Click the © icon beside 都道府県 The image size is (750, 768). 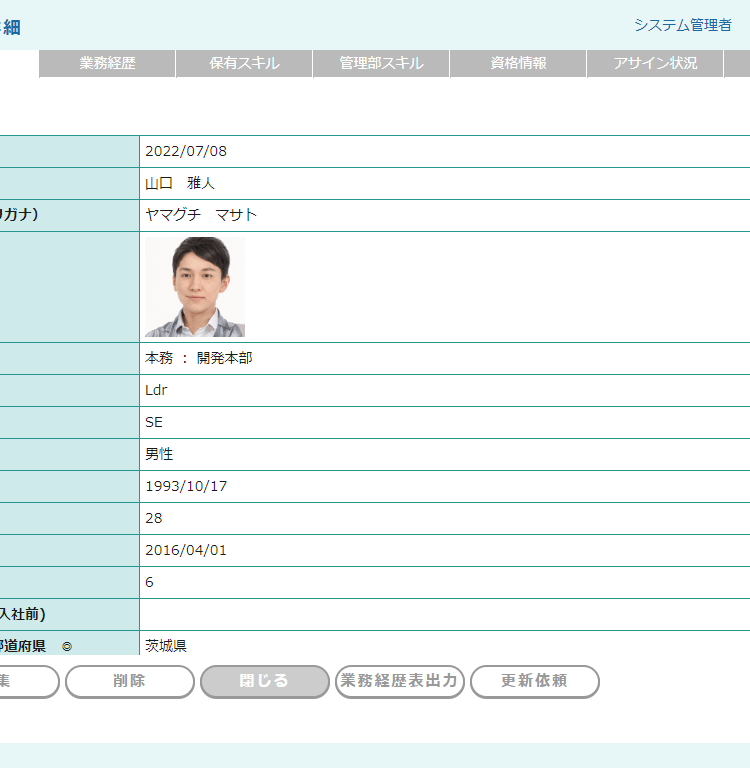[x=67, y=647]
